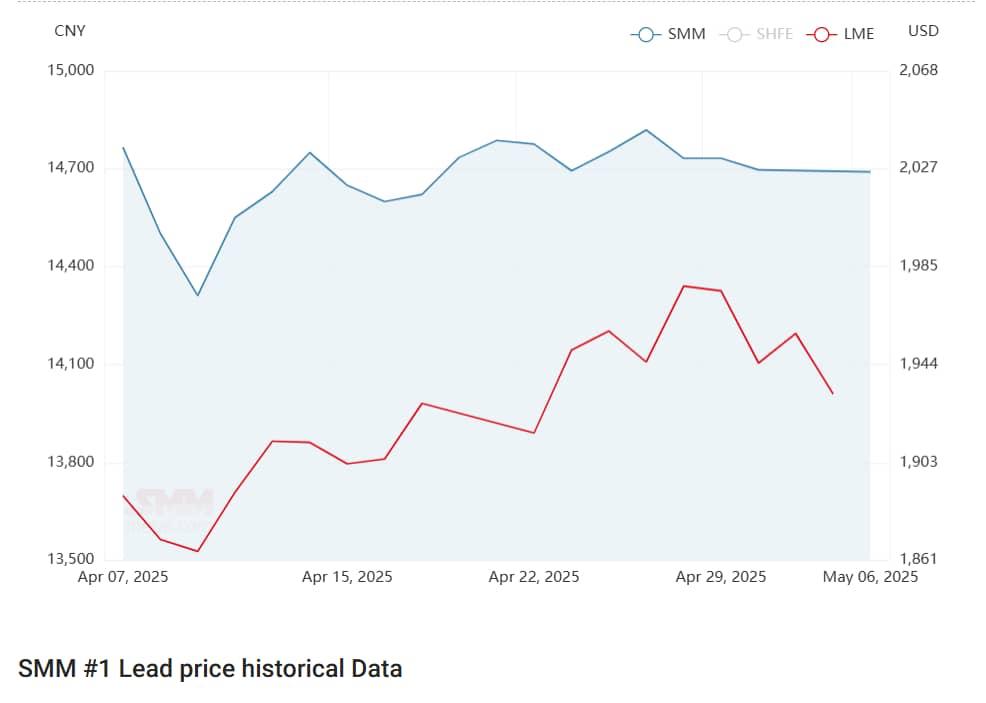Click the CNY axis unit label
Viewport: 986px width, 703px height.
click(x=70, y=31)
